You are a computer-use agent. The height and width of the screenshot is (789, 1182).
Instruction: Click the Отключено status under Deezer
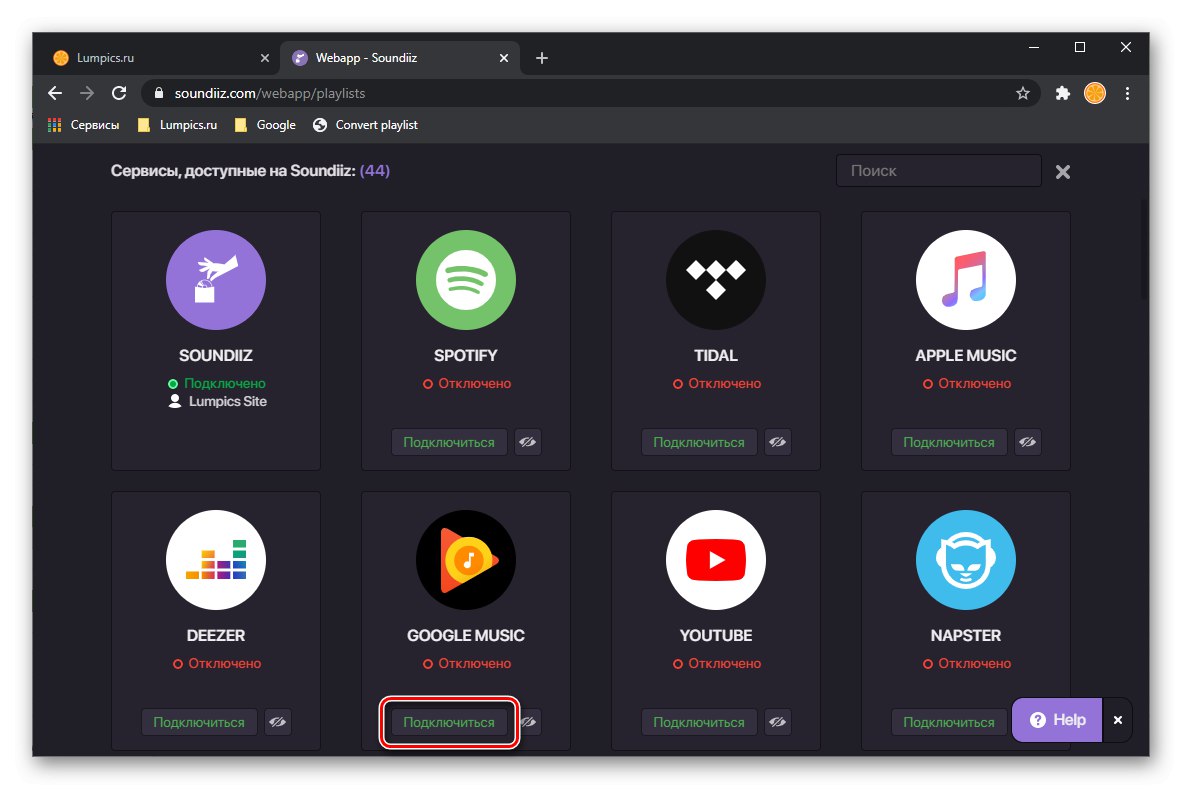pos(225,663)
